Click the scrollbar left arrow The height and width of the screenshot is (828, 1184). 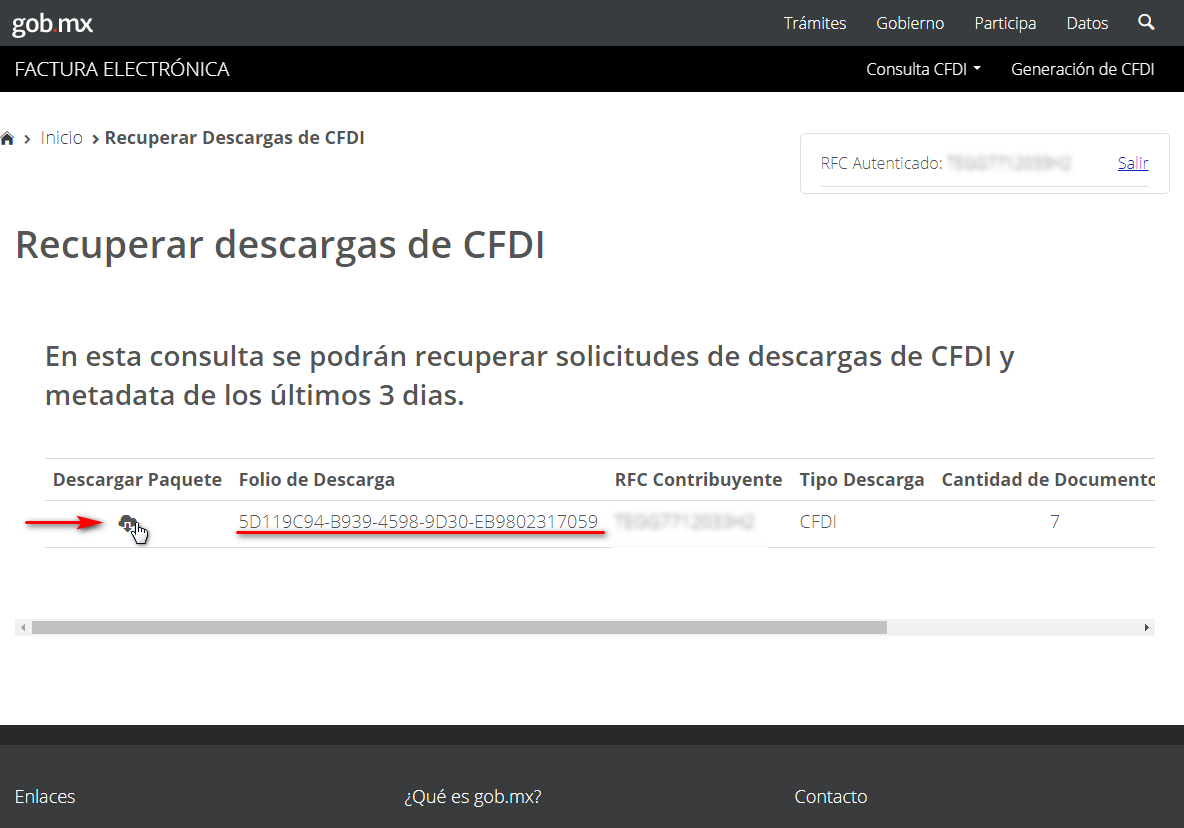[21, 628]
